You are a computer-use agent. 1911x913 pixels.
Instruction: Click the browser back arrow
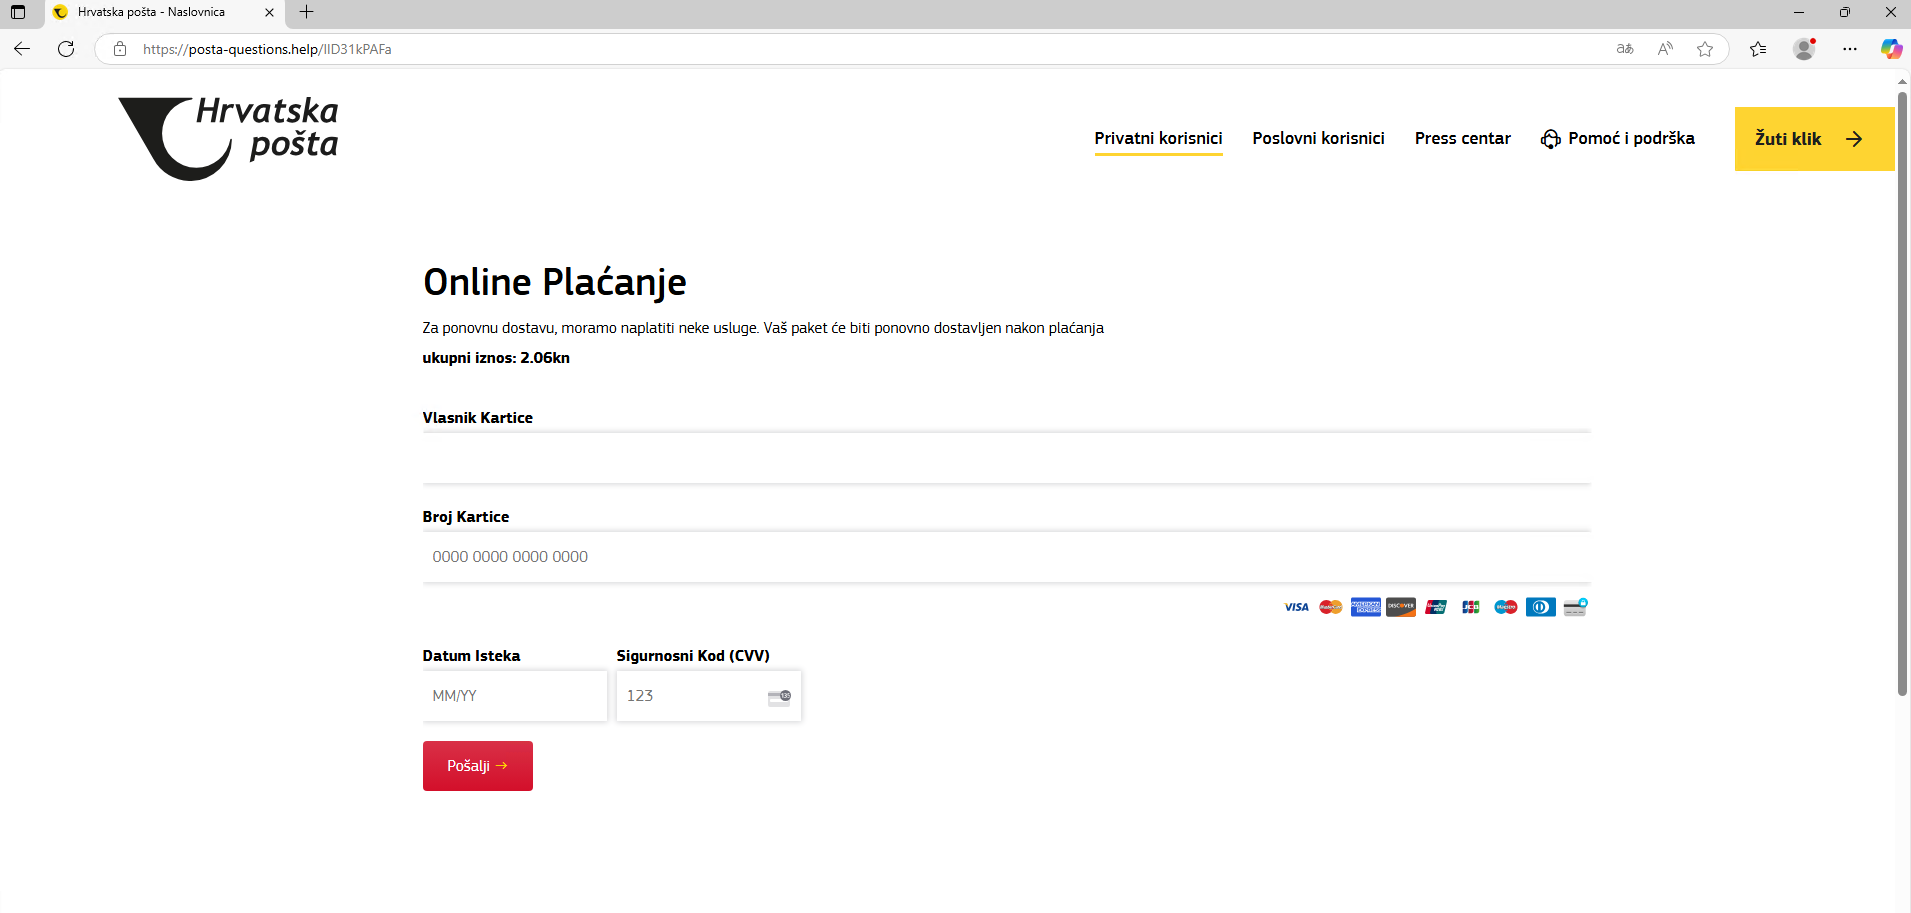click(x=22, y=49)
